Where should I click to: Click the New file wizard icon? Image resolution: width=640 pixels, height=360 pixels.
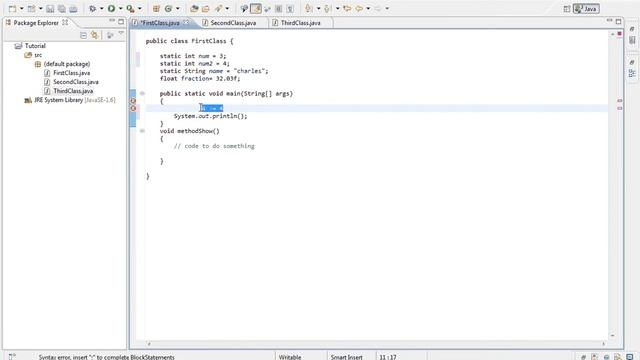(x=12, y=9)
